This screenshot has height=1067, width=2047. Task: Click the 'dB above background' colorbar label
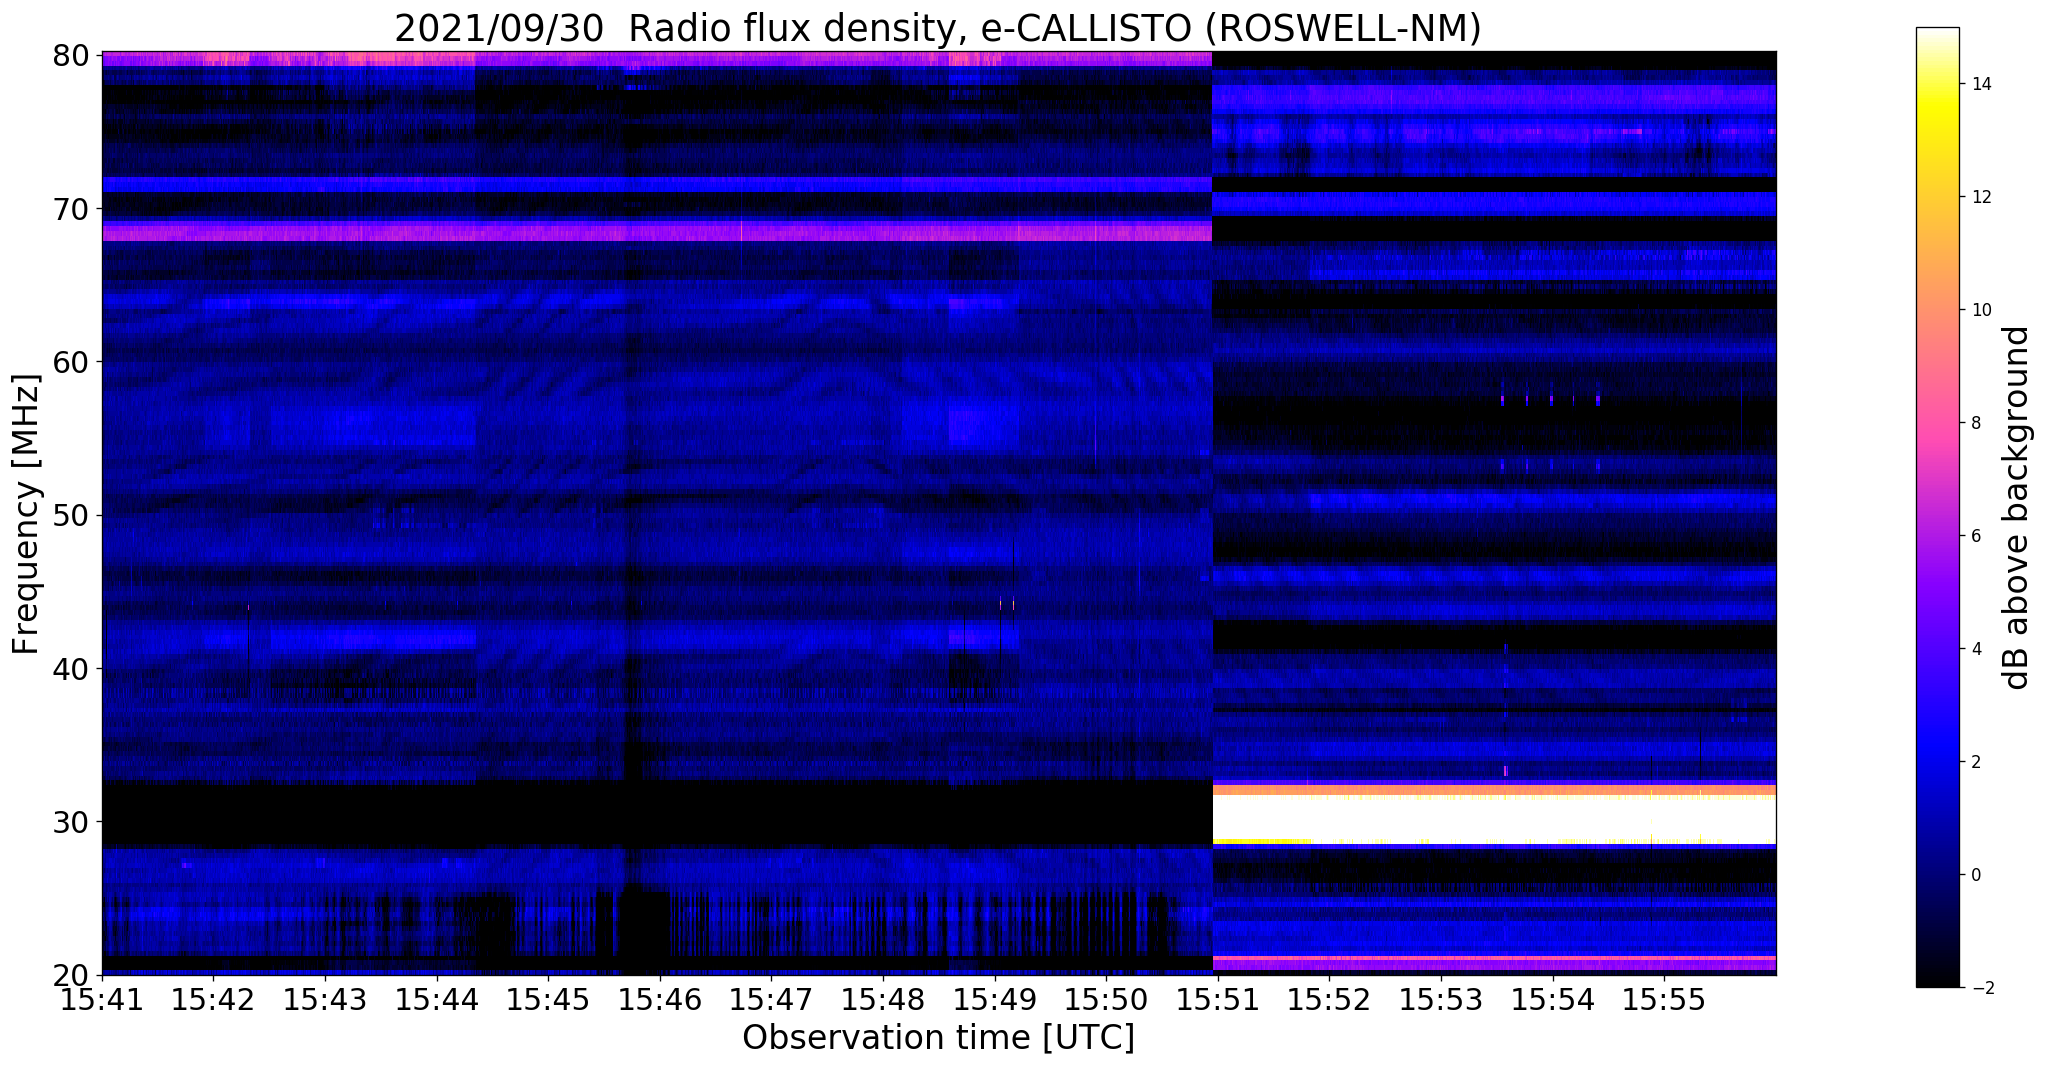point(2017,508)
